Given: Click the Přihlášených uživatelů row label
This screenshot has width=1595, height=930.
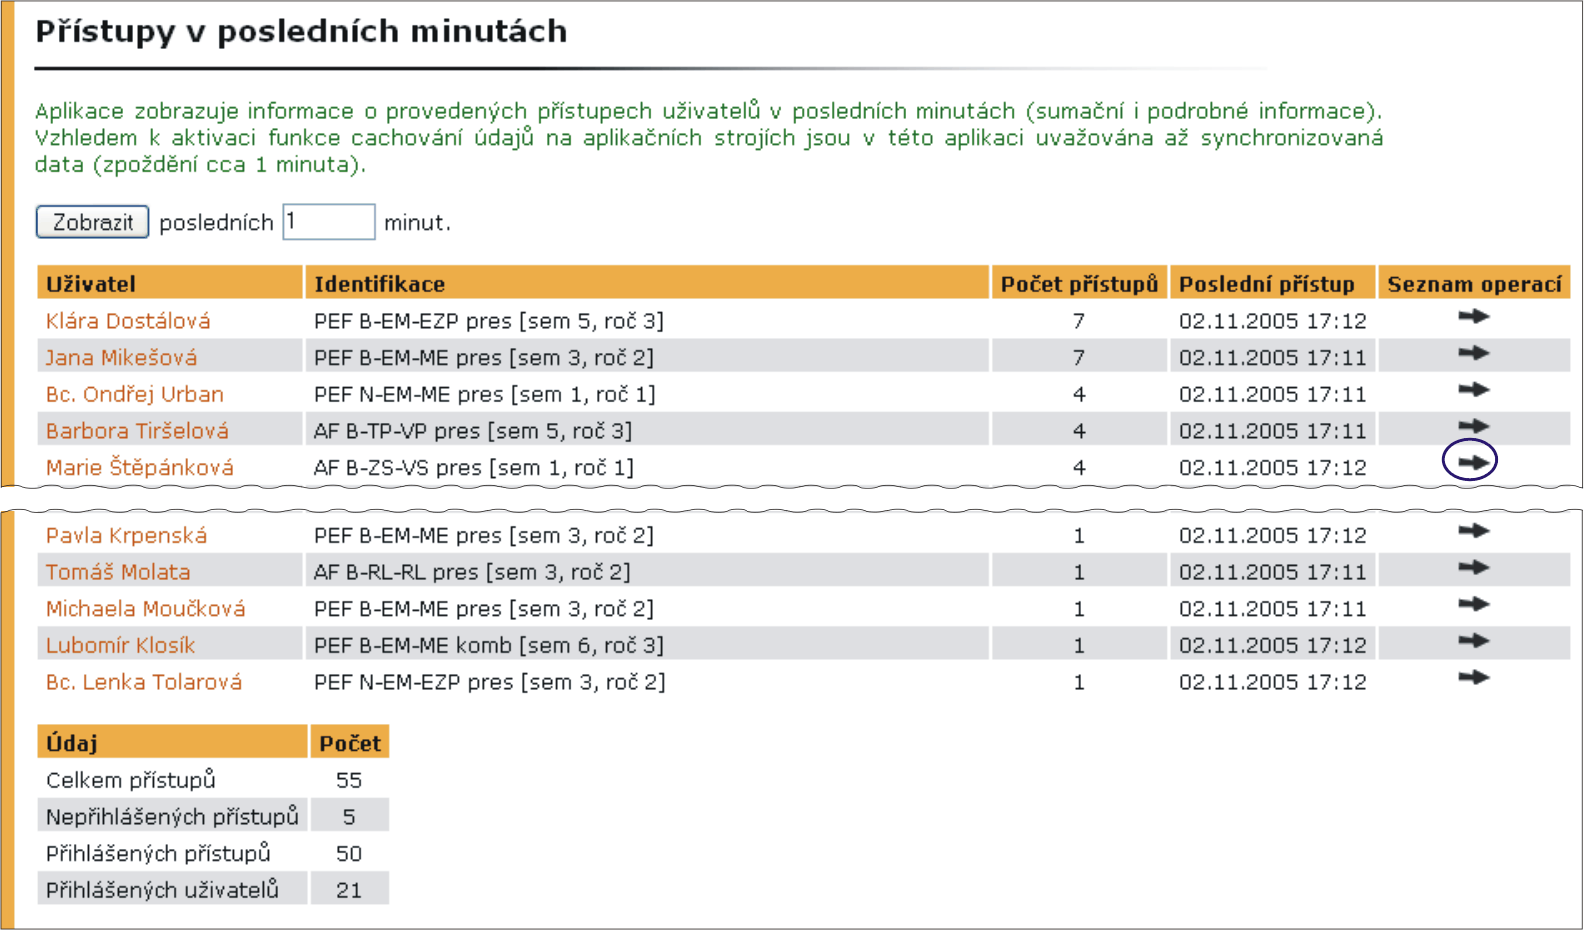Looking at the screenshot, I should (x=162, y=890).
